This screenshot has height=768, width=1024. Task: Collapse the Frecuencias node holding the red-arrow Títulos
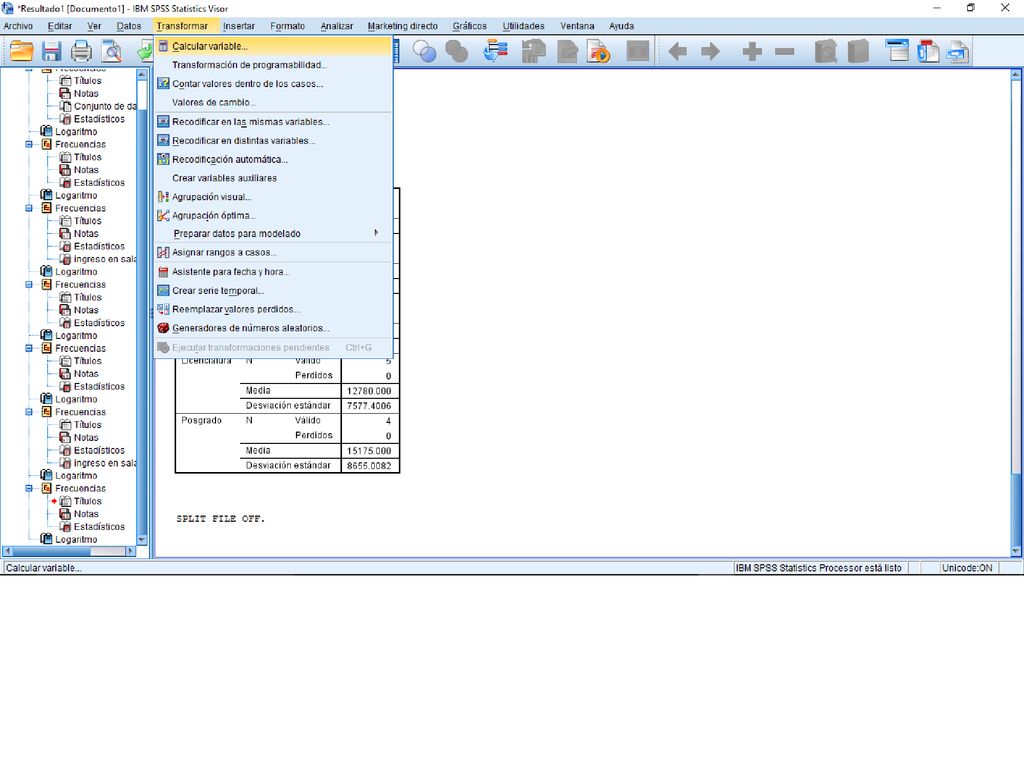click(x=29, y=488)
